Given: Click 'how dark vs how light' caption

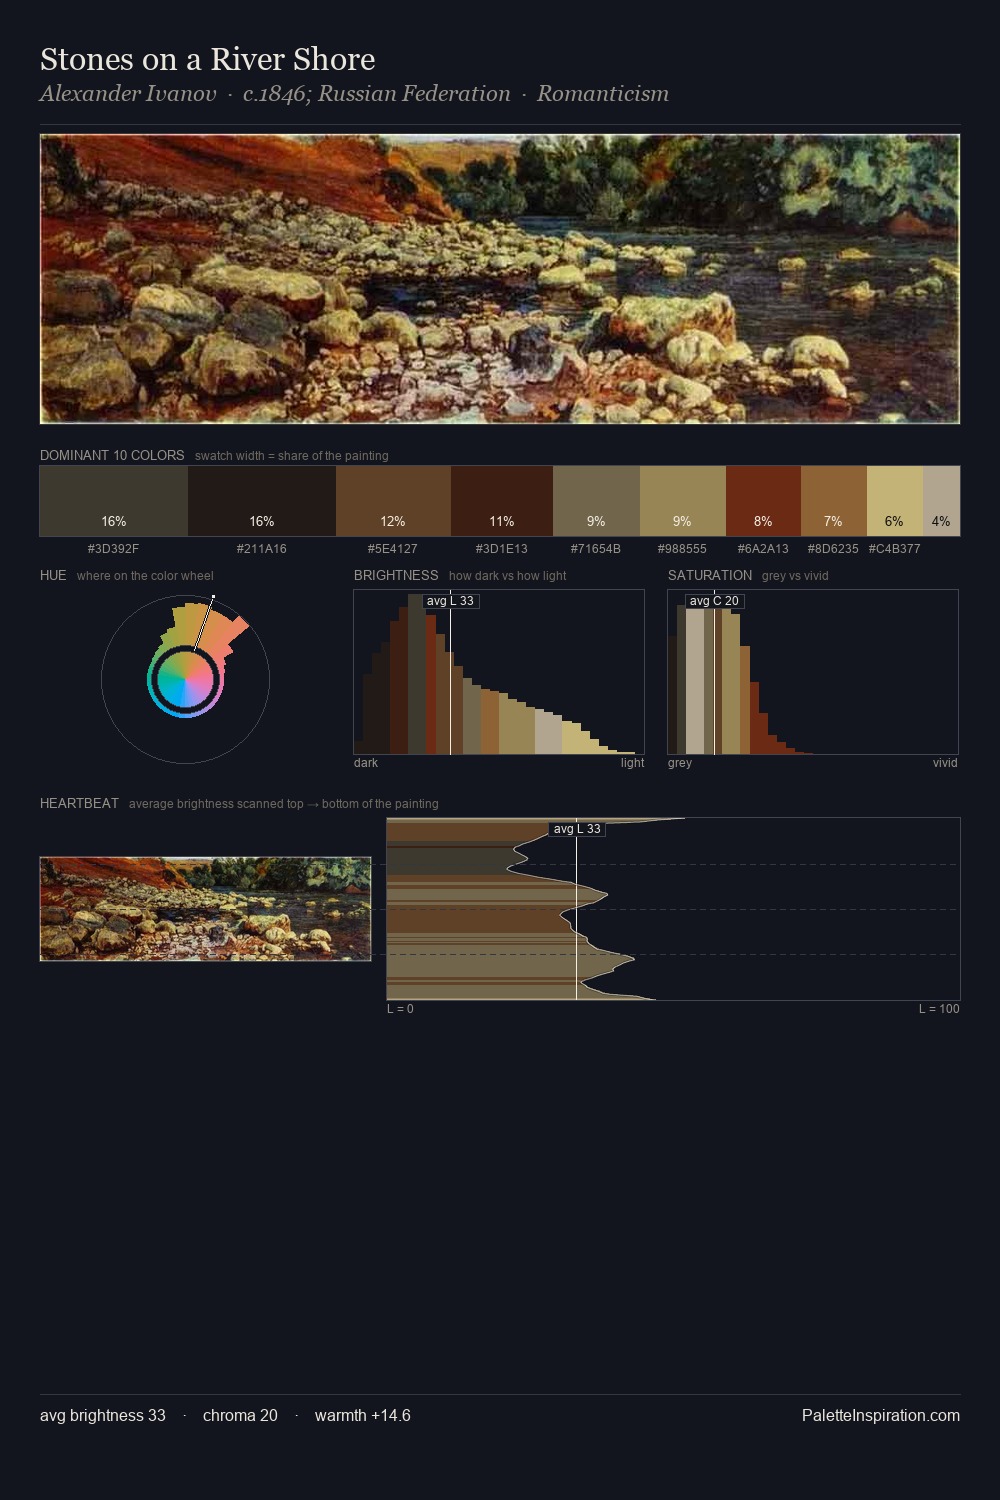Looking at the screenshot, I should [x=508, y=576].
